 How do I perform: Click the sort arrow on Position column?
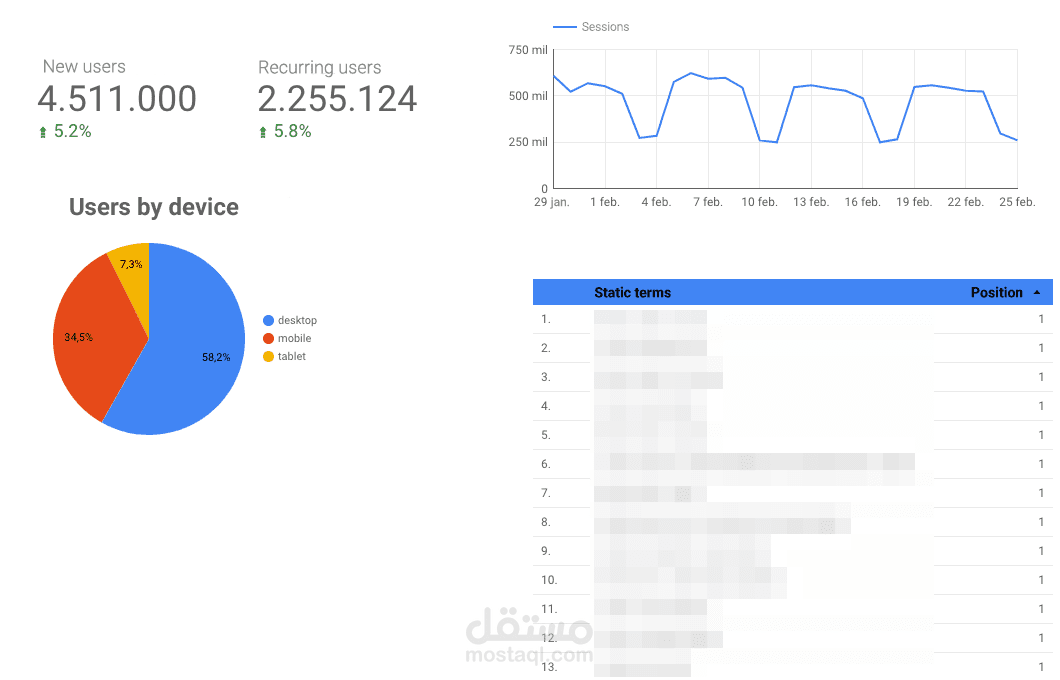point(1035,292)
